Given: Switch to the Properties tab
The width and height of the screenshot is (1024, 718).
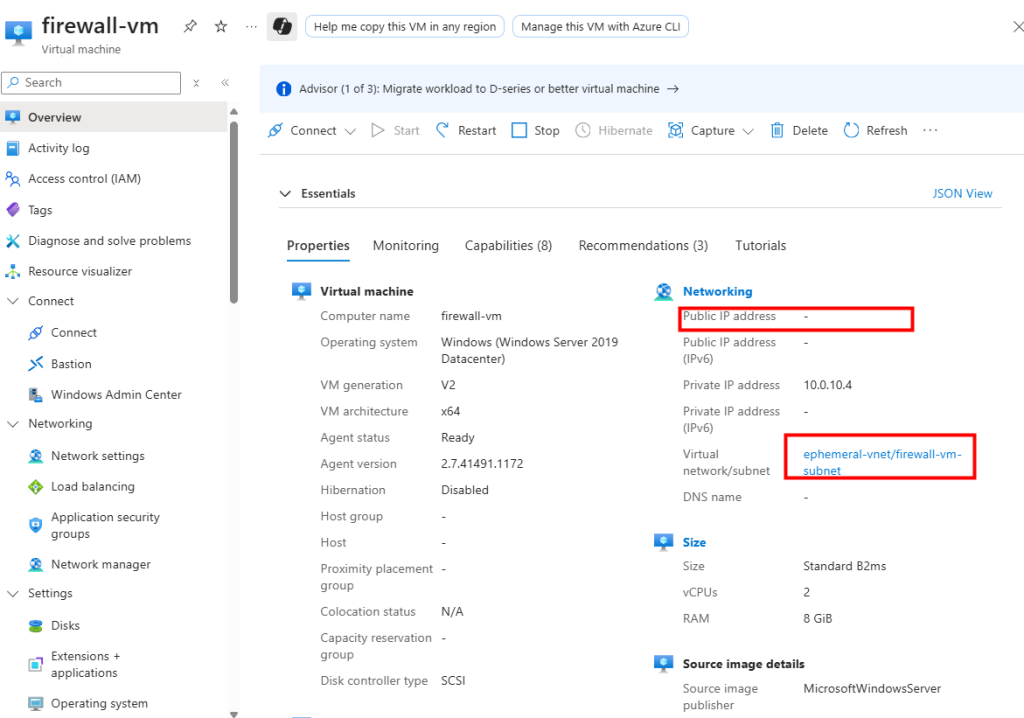Looking at the screenshot, I should (318, 246).
